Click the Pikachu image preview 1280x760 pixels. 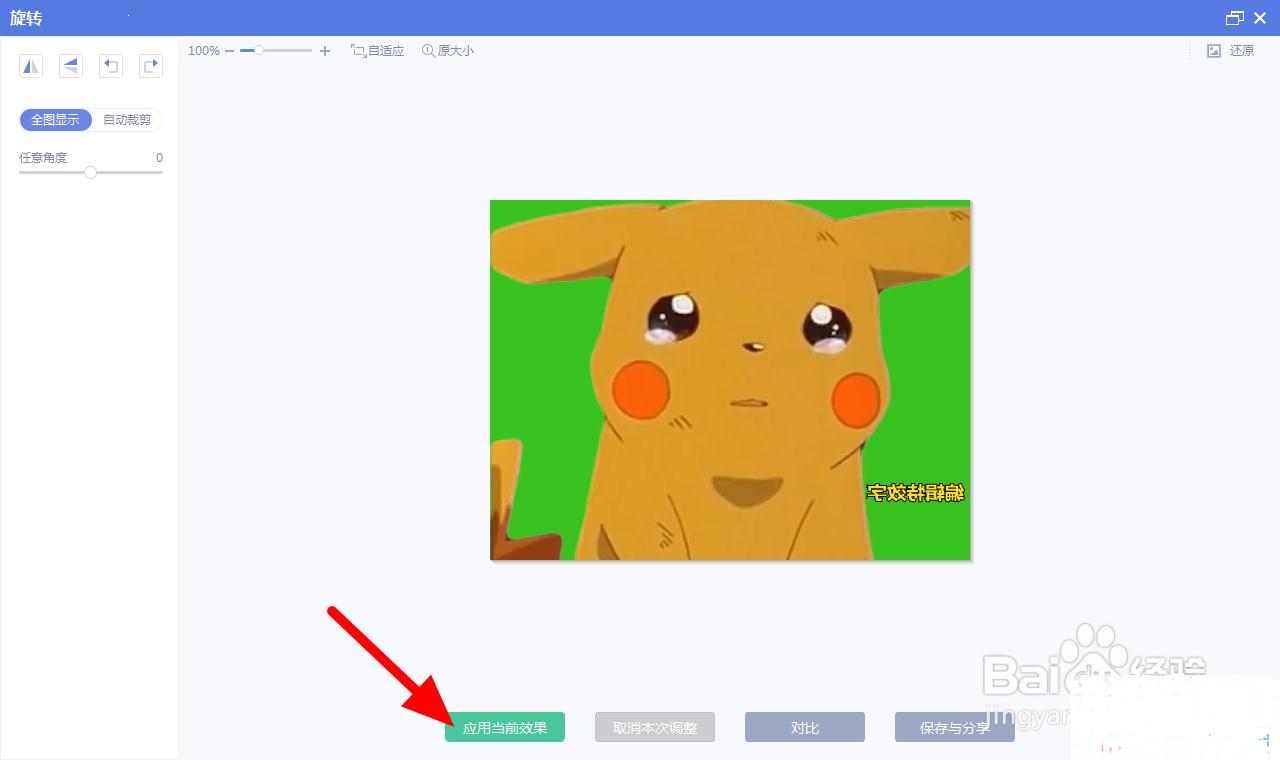730,380
